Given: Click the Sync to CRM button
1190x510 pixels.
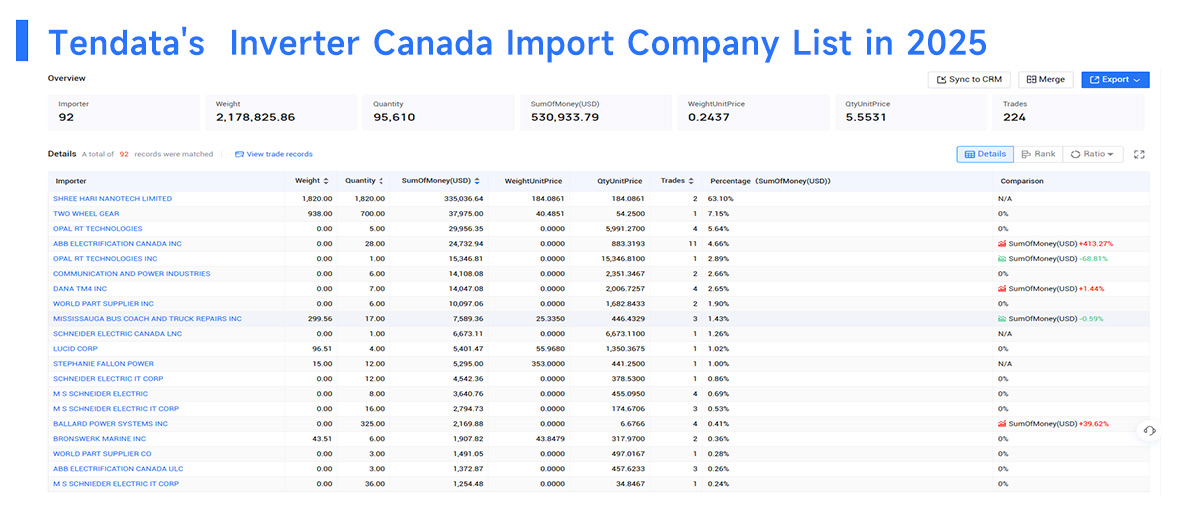Looking at the screenshot, I should tap(969, 80).
